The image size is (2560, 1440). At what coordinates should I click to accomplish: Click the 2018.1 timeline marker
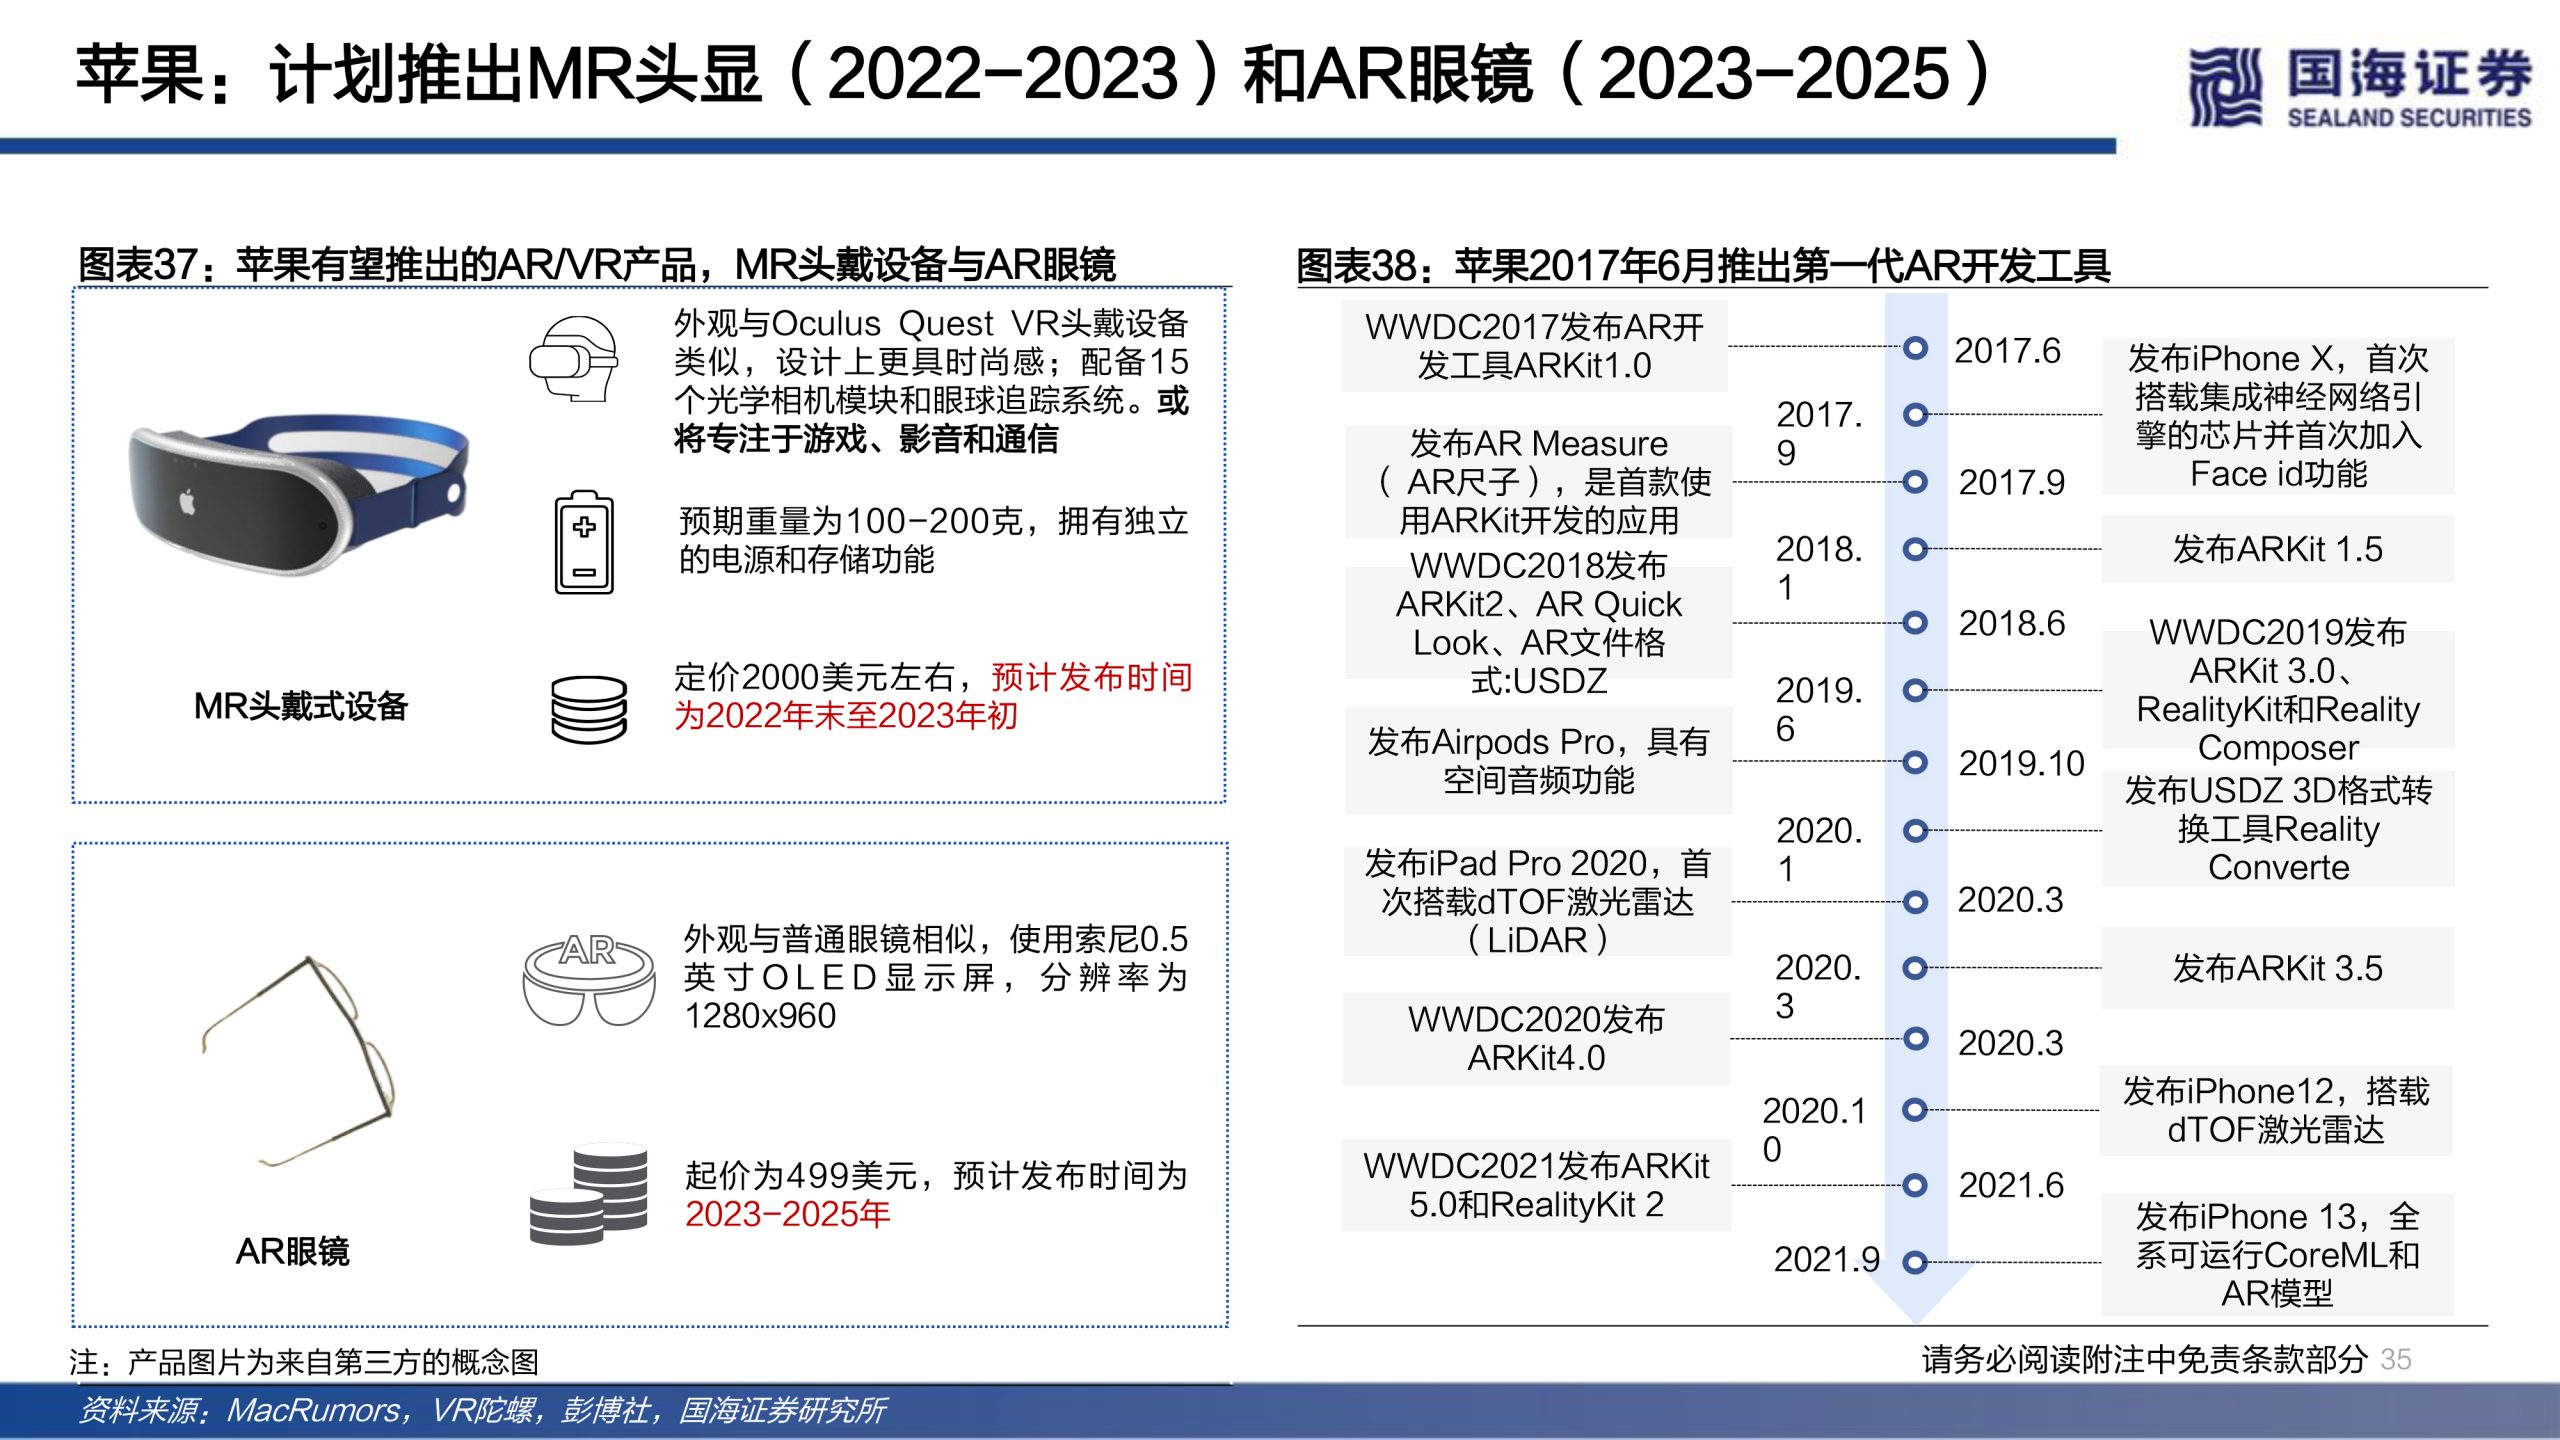tap(1915, 549)
